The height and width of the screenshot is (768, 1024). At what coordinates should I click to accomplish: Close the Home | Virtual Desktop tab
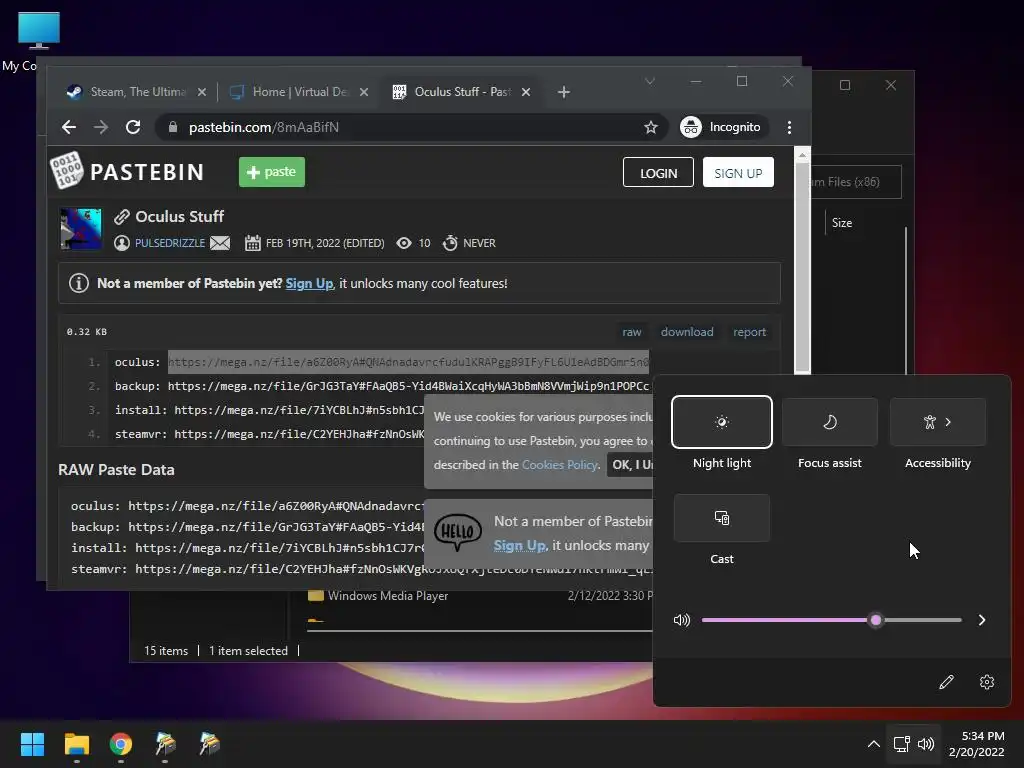click(364, 92)
